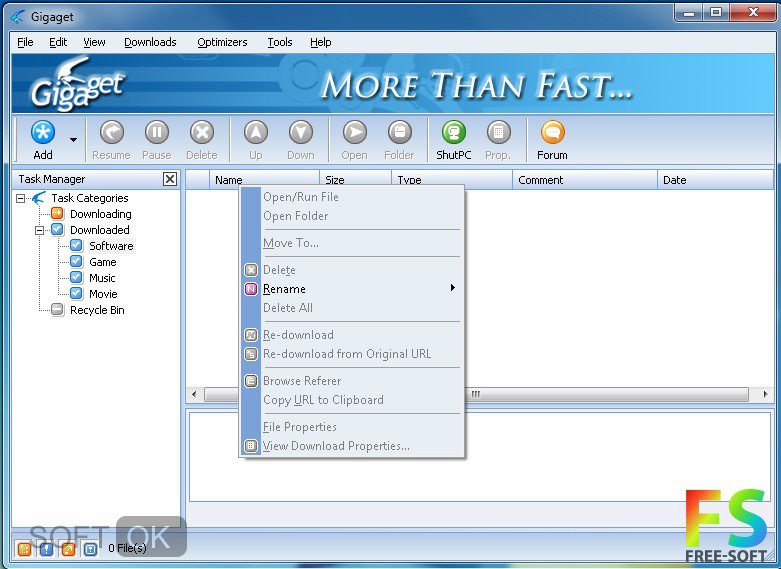Click Delete in the context menu
Image resolution: width=781 pixels, height=569 pixels.
pyautogui.click(x=352, y=270)
